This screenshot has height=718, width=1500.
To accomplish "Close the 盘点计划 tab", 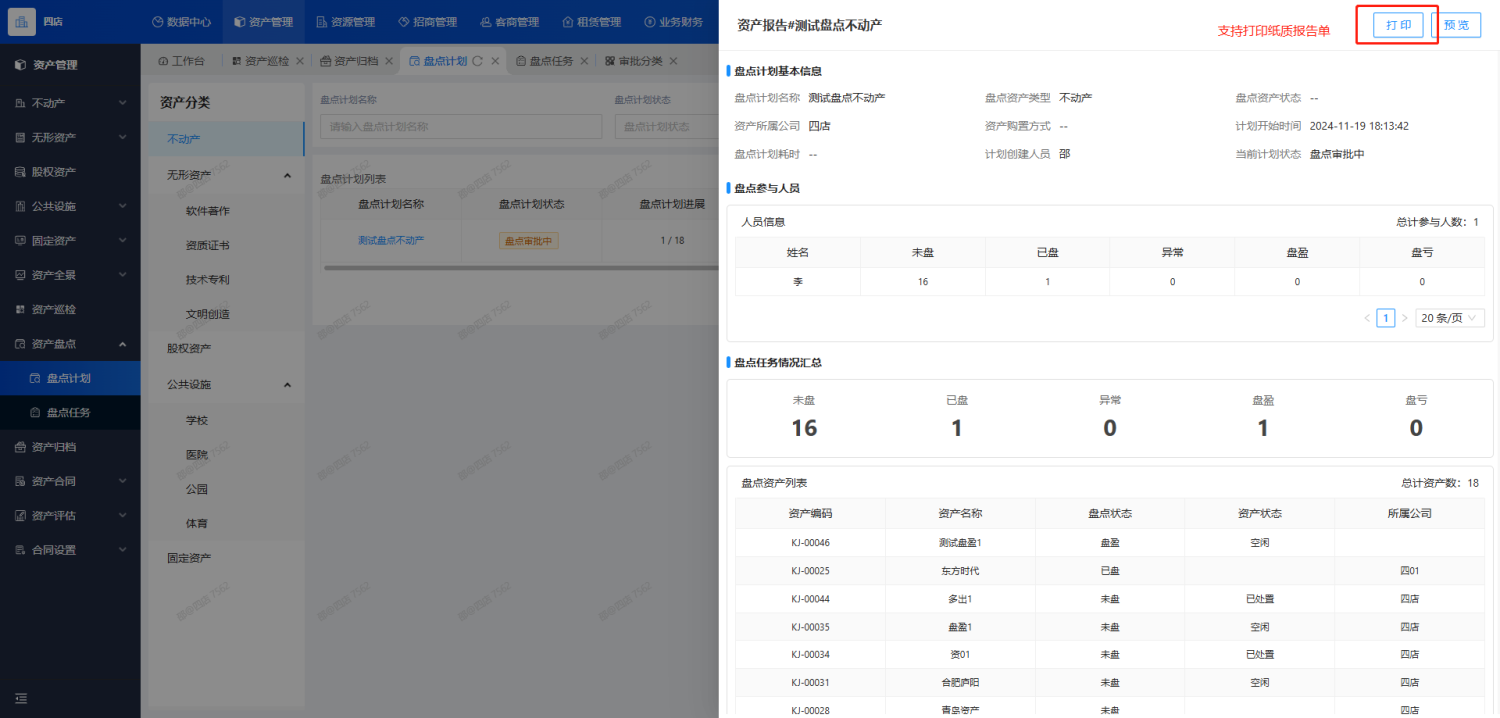I will click(495, 61).
